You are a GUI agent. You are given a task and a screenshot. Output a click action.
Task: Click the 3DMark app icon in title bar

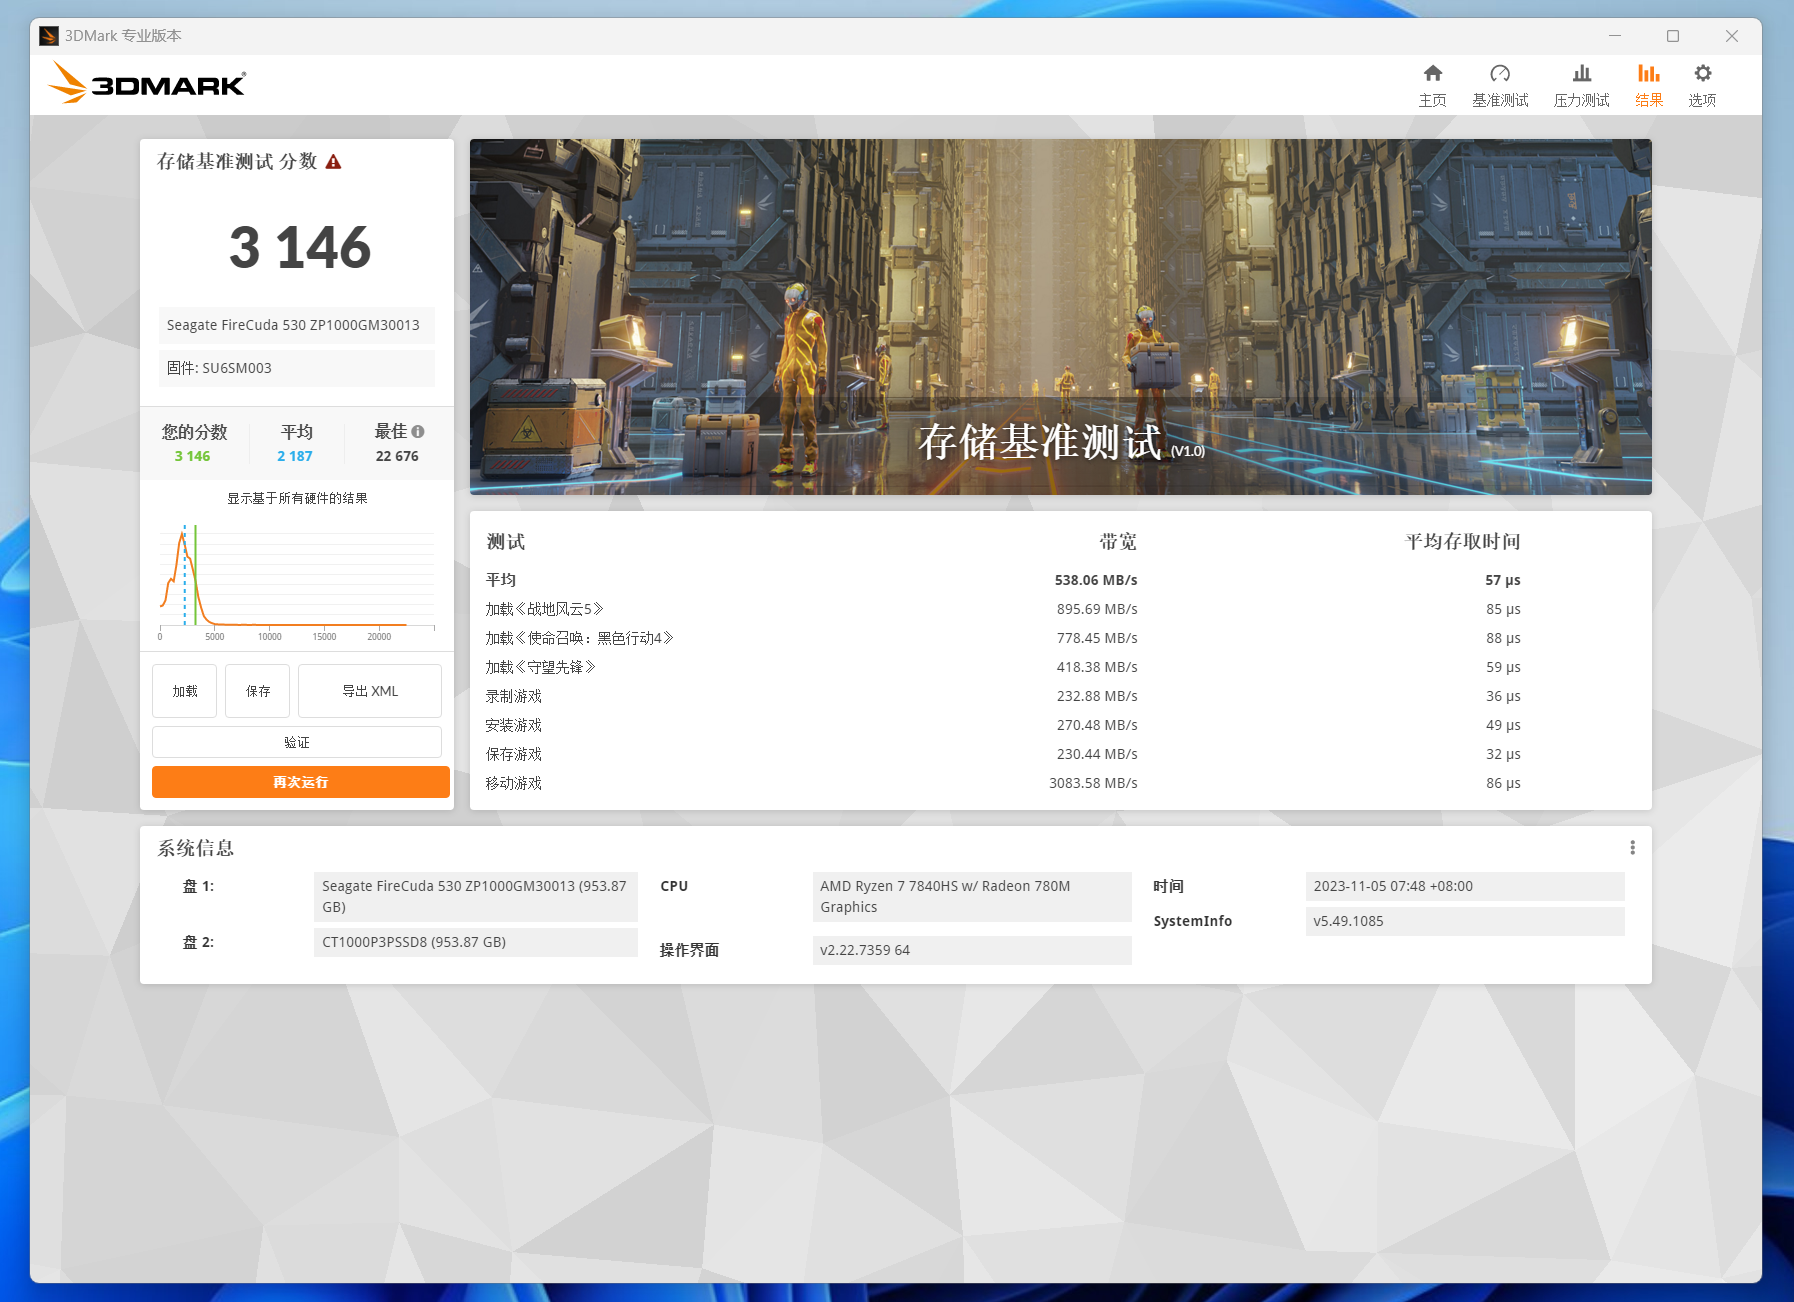coord(48,36)
